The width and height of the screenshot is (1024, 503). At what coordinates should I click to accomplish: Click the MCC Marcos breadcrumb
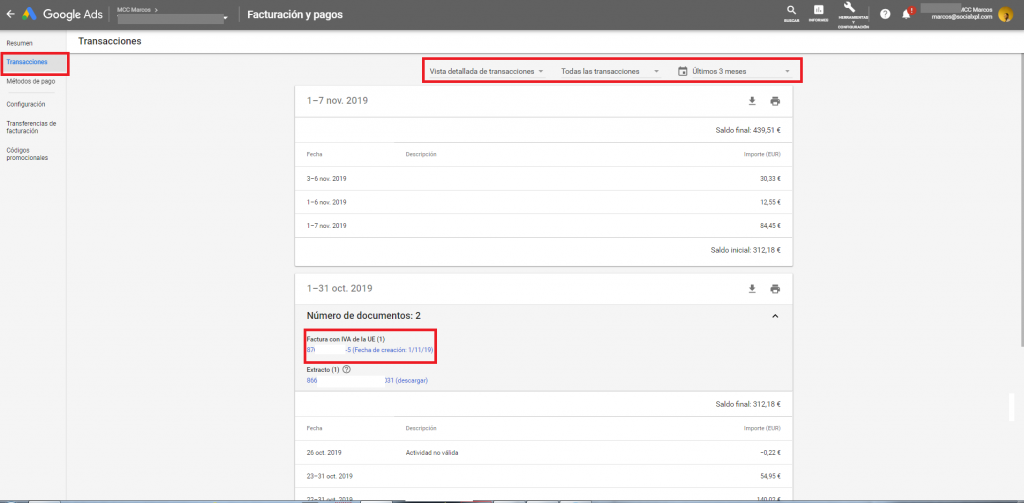tap(135, 10)
